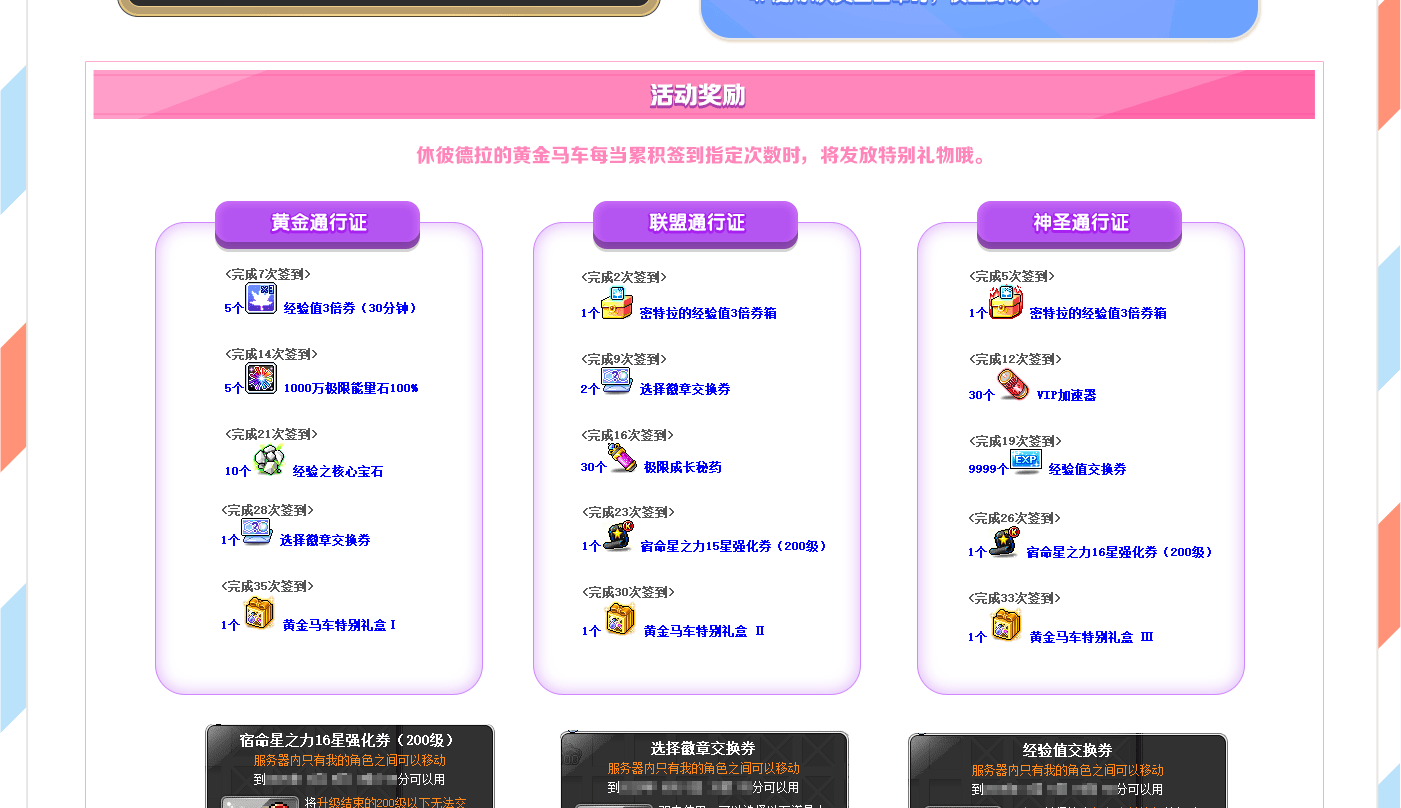This screenshot has width=1401, height=808.
Task: Open the 经验值3倍券（30分钟） link
Action: pos(350,308)
